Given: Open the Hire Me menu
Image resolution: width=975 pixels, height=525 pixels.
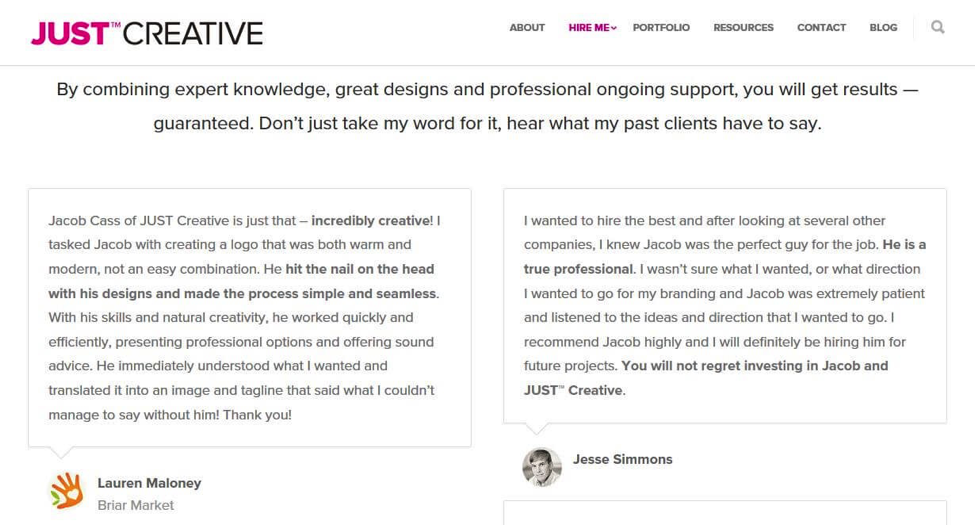Looking at the screenshot, I should pyautogui.click(x=589, y=27).
